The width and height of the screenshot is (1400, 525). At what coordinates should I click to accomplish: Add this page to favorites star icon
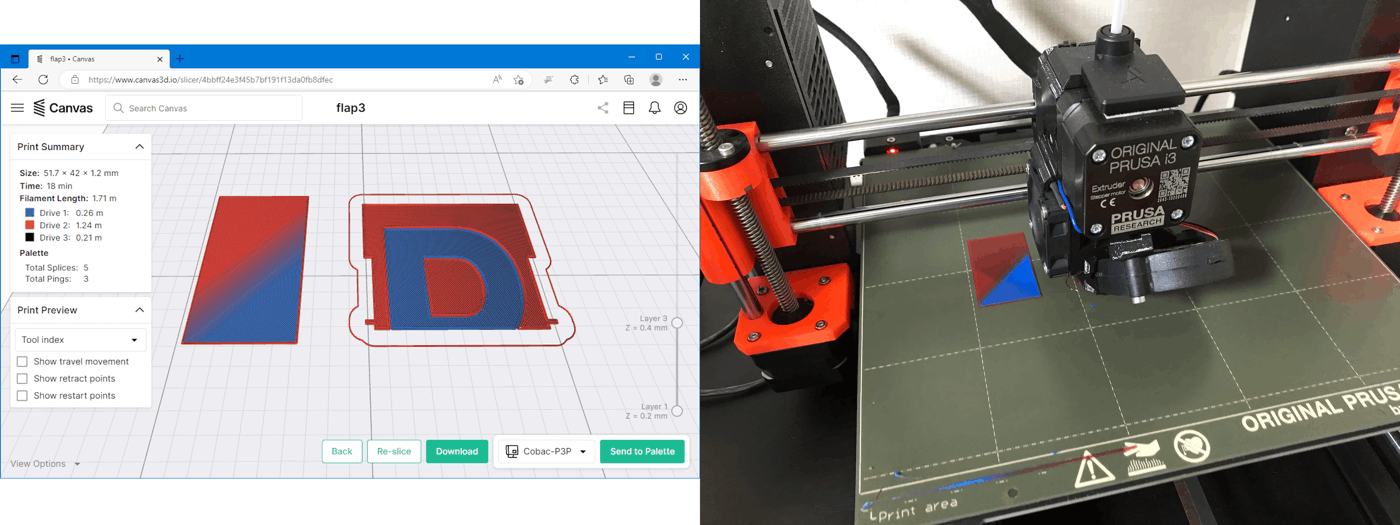pyautogui.click(x=518, y=80)
